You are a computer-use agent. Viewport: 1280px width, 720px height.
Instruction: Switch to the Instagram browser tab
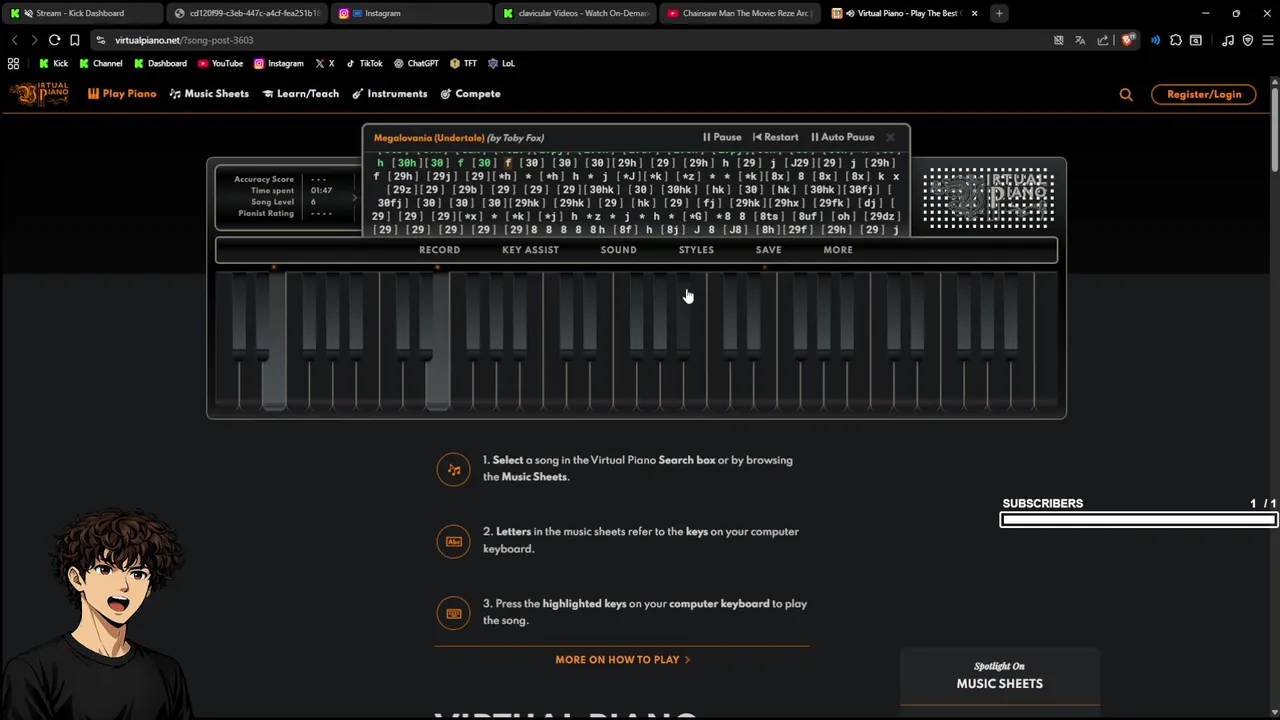[x=410, y=13]
